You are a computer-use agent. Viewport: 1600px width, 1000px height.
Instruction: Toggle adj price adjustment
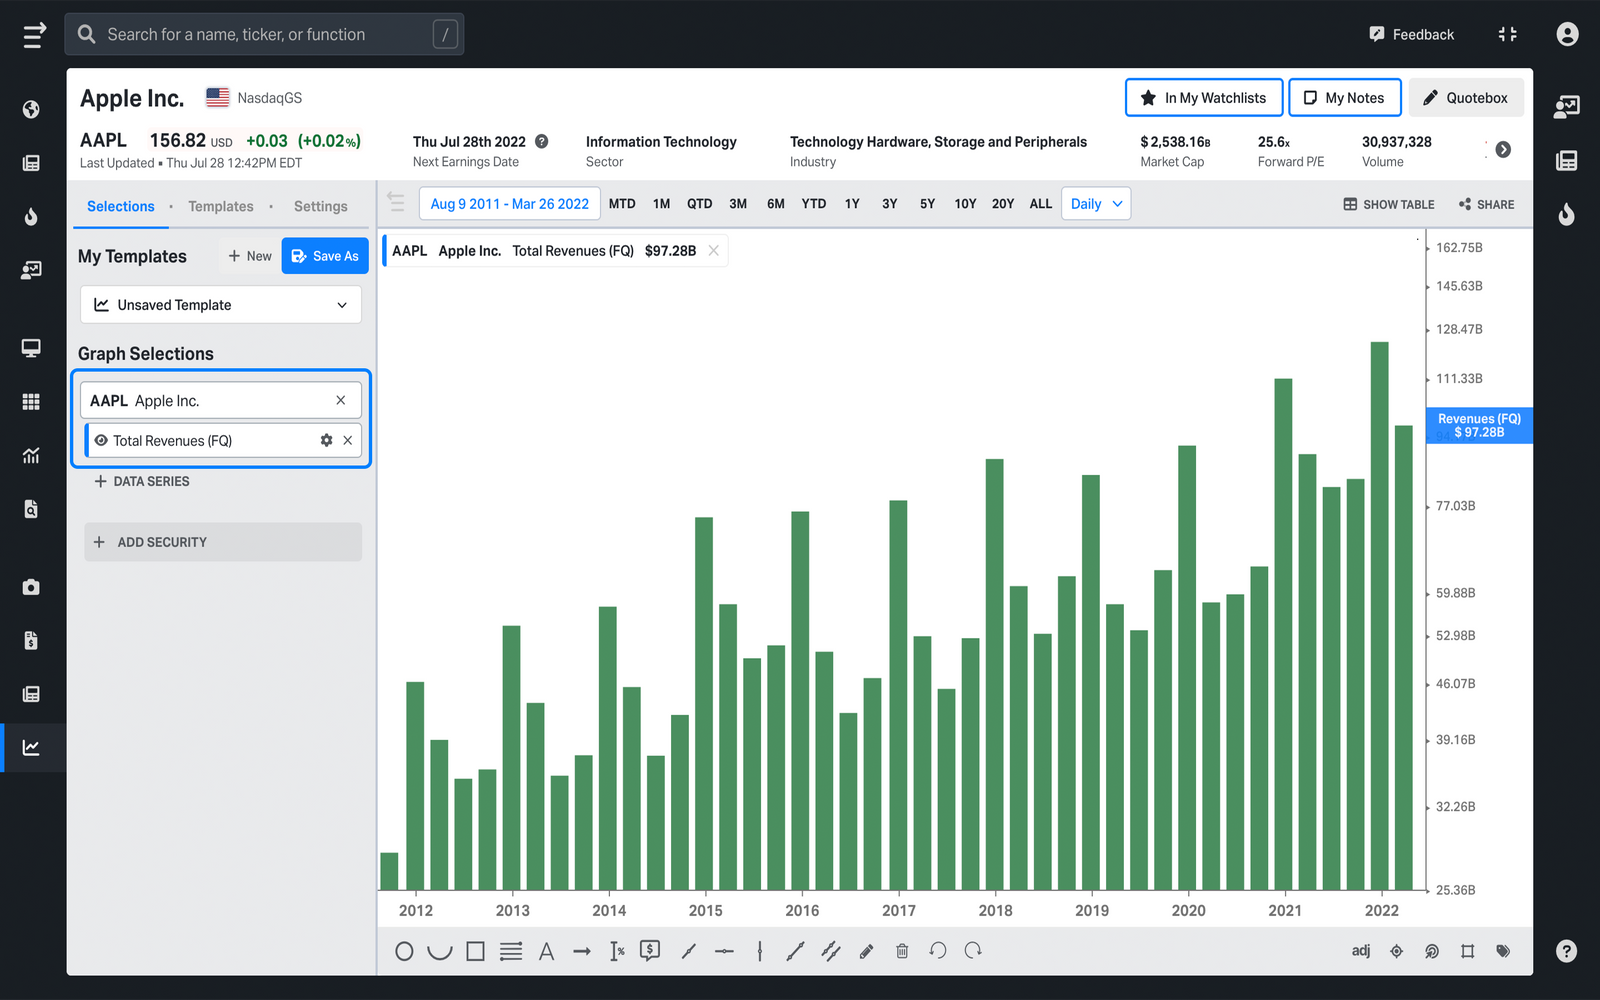1361,951
